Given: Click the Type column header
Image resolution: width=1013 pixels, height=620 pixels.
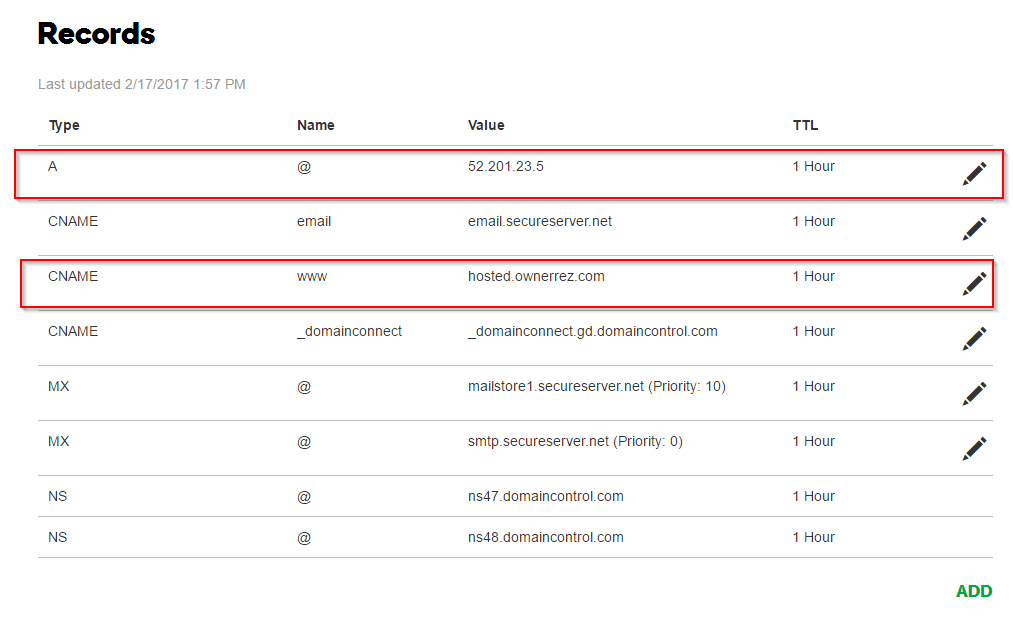Looking at the screenshot, I should pos(64,125).
